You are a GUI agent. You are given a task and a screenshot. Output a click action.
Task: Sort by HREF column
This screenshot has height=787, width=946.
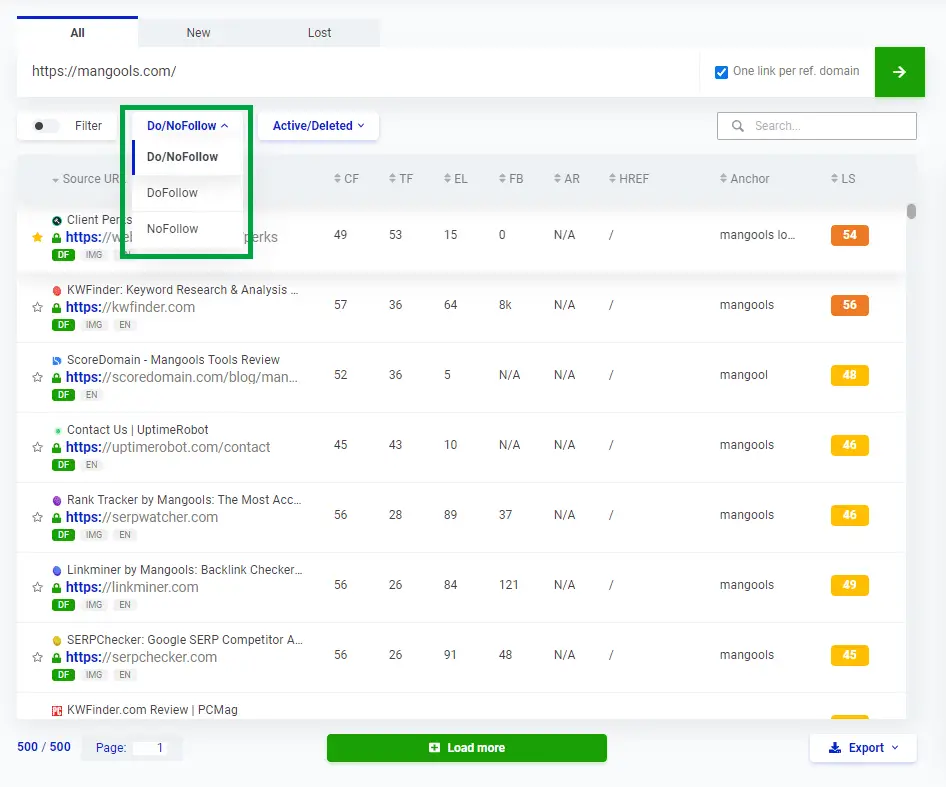click(629, 179)
